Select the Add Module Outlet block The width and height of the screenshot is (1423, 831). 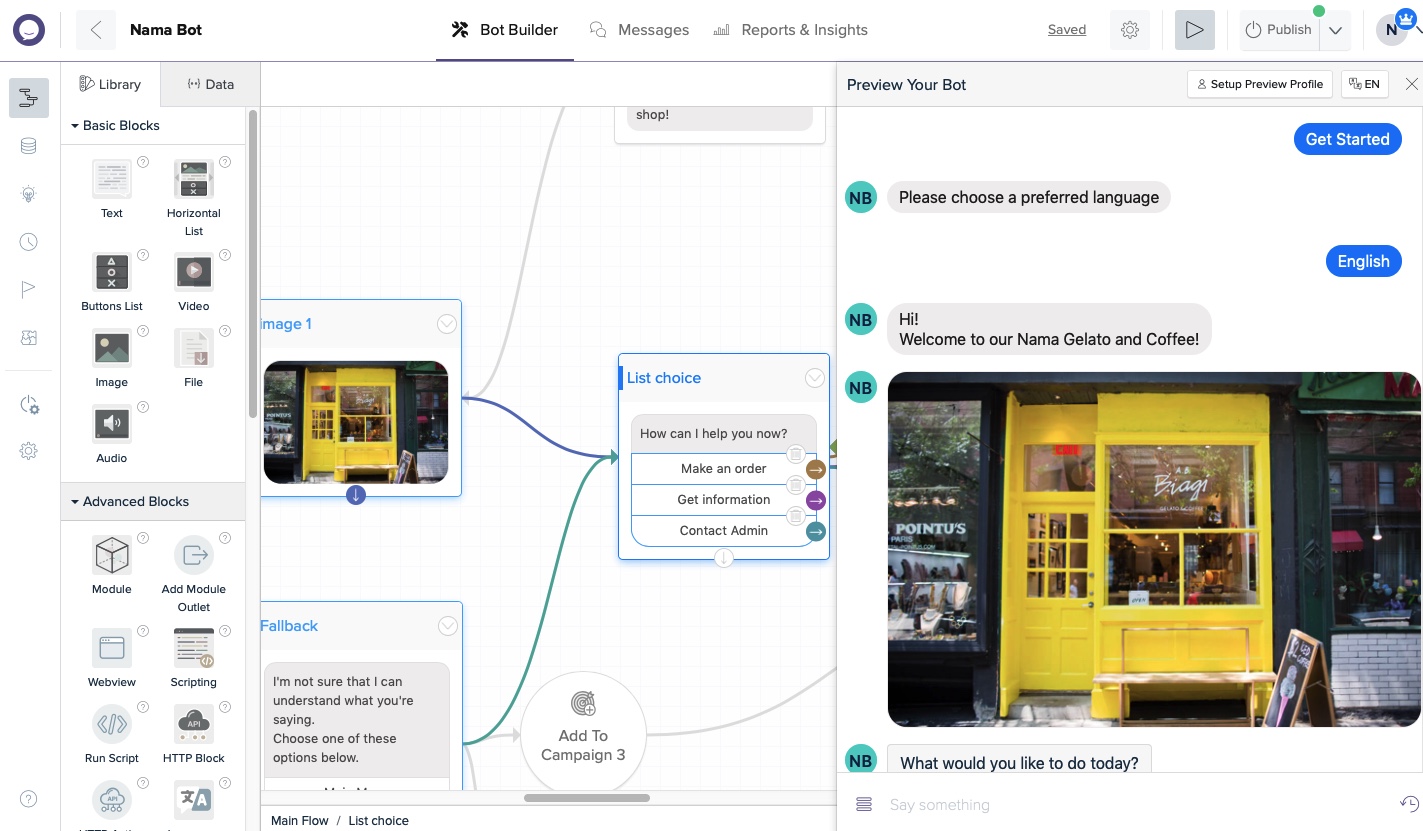pyautogui.click(x=194, y=574)
